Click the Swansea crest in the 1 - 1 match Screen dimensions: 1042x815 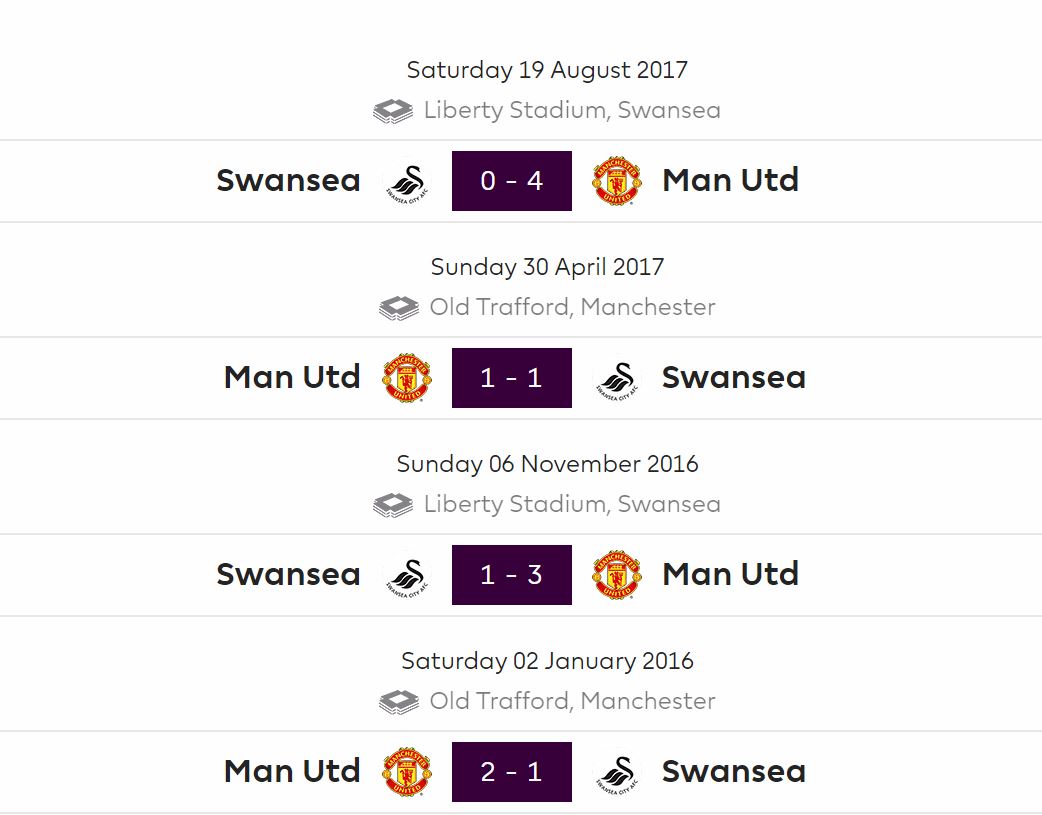coord(617,378)
